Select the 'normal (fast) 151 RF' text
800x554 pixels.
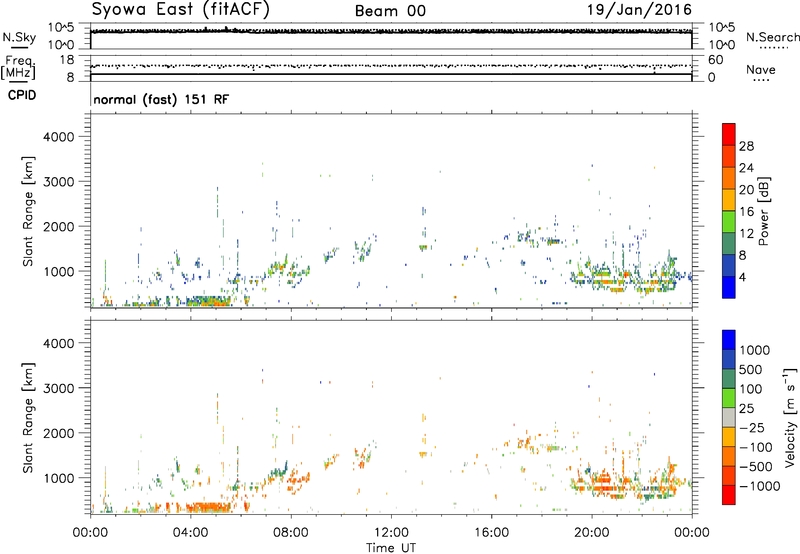(x=161, y=99)
